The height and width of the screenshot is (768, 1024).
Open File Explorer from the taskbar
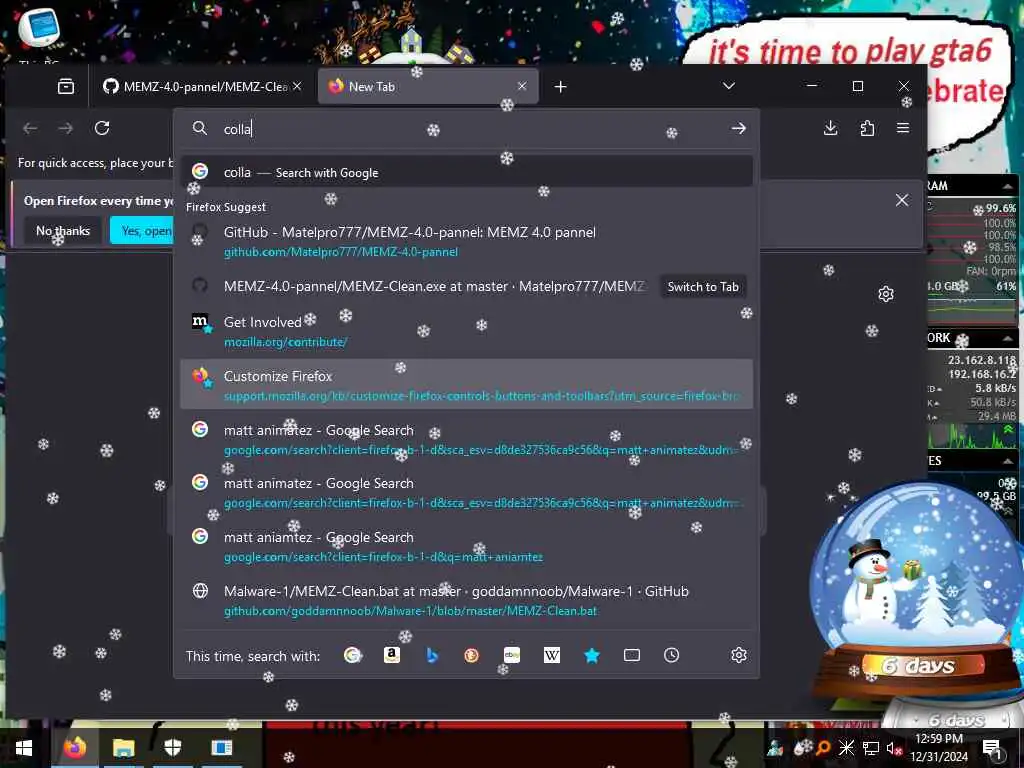point(123,748)
